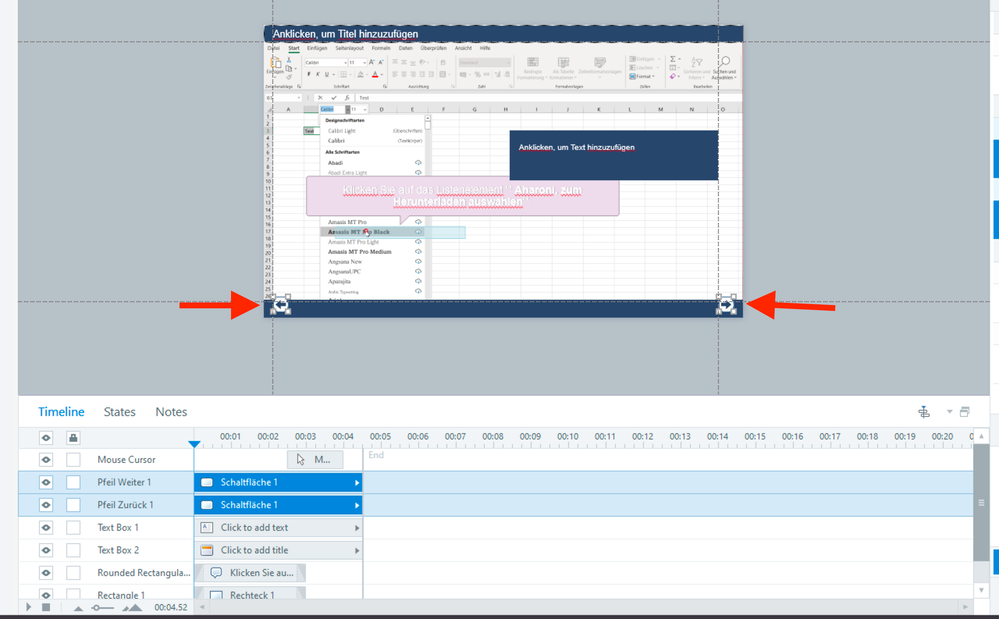Select the 'Rechteck 1' timeline bar
The width and height of the screenshot is (999, 619).
pyautogui.click(x=250, y=594)
